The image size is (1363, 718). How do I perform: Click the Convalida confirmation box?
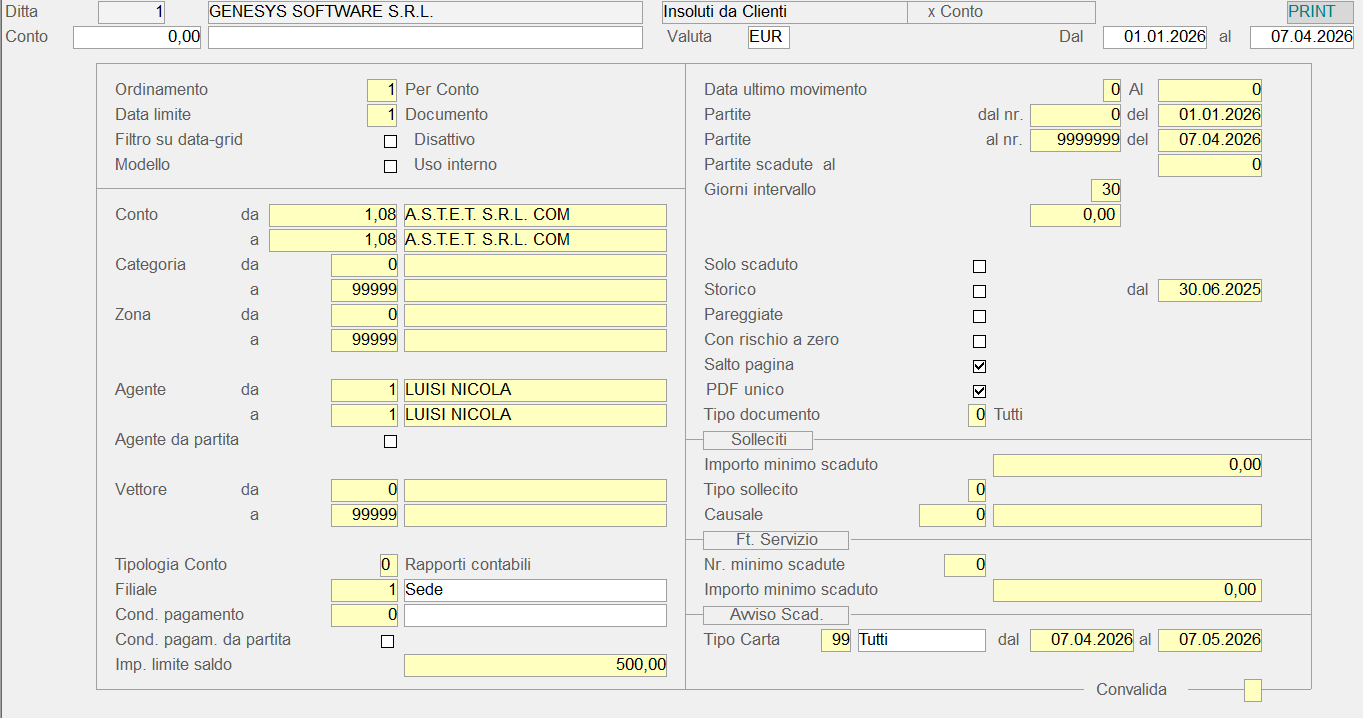[x=1252, y=690]
